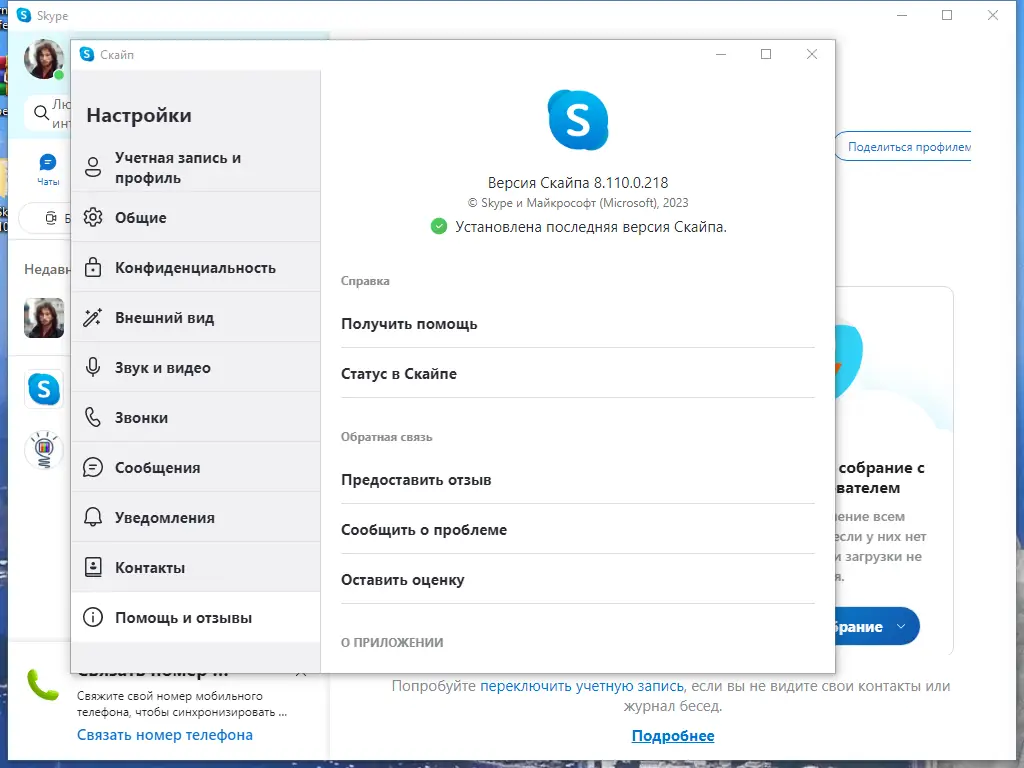
Task: Maximize the Скайп settings window
Action: tap(766, 54)
